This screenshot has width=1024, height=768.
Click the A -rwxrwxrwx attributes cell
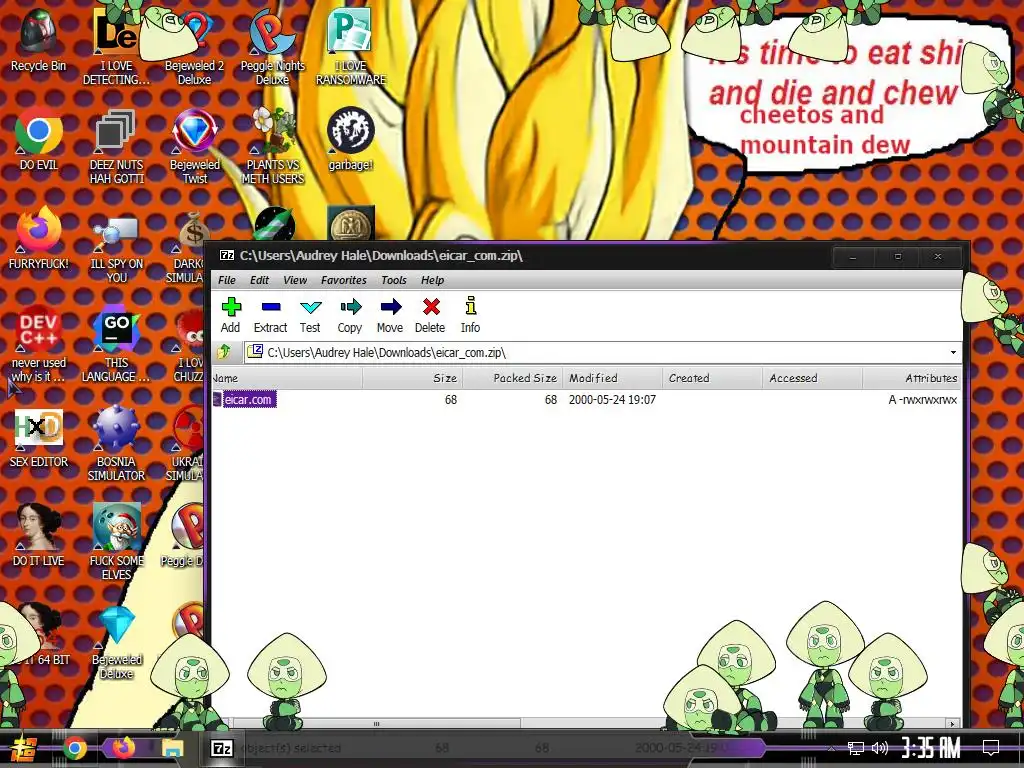[x=922, y=400]
